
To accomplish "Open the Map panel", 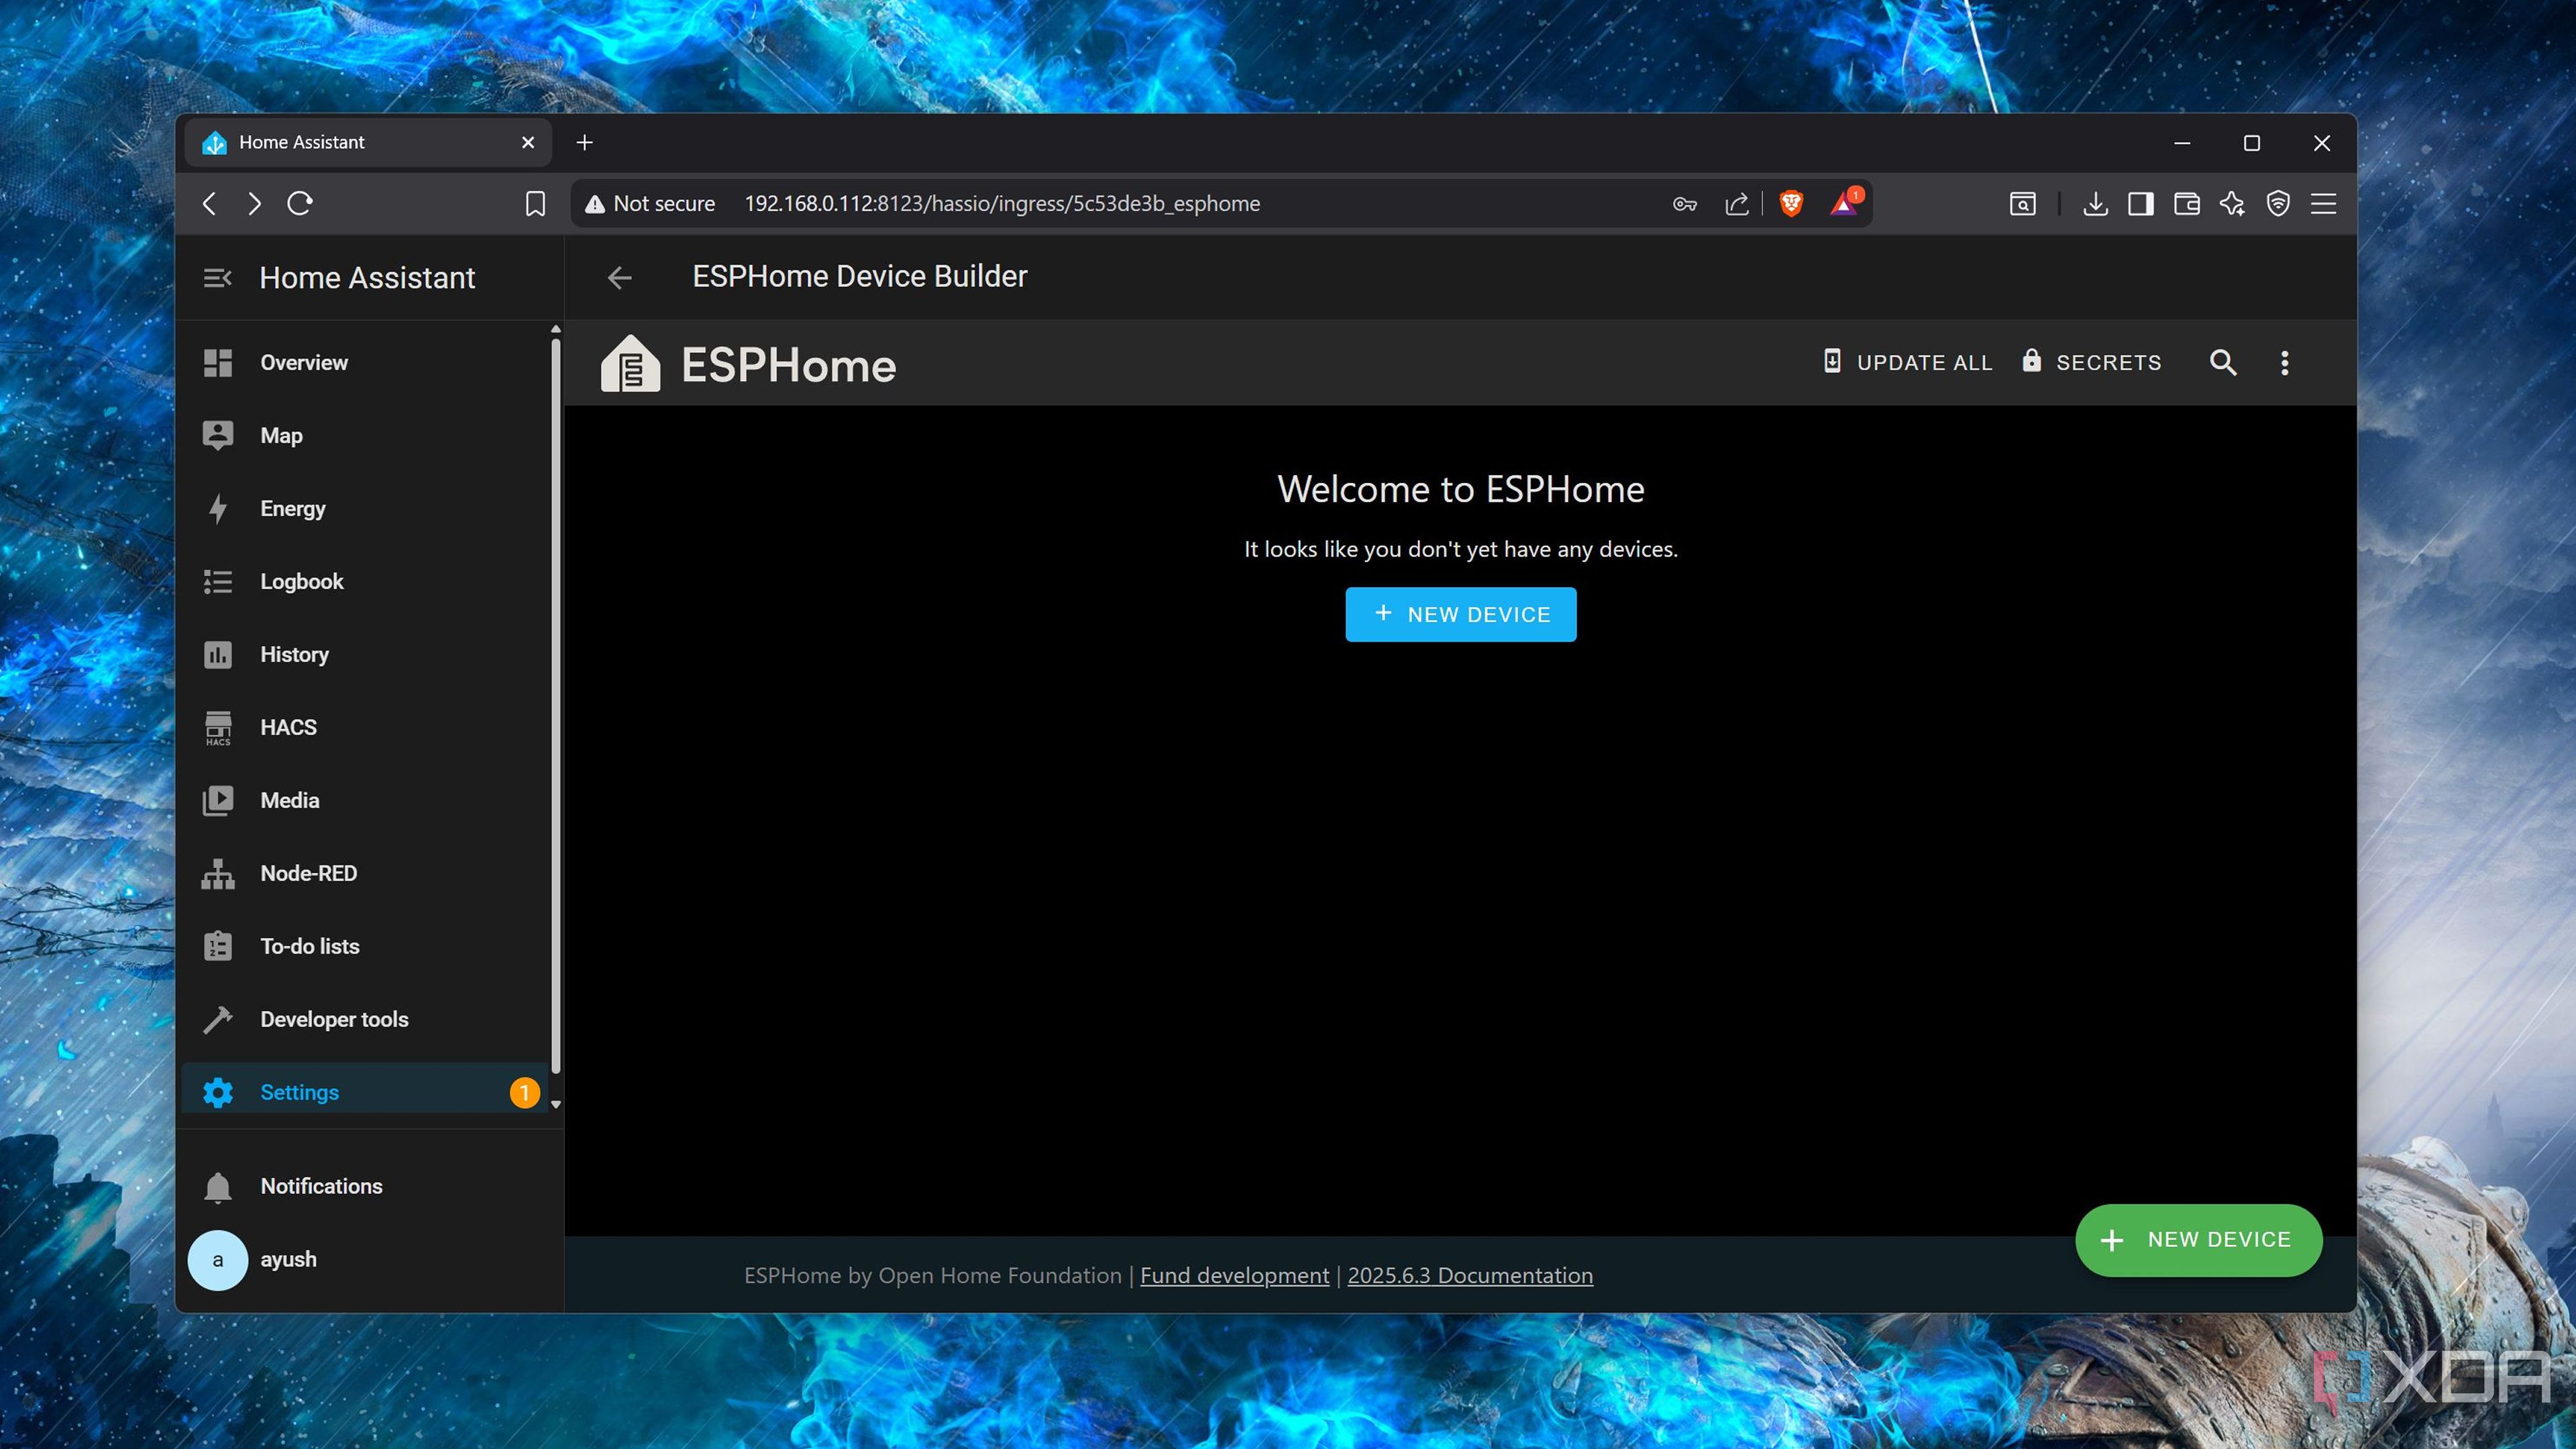I will (x=365, y=436).
